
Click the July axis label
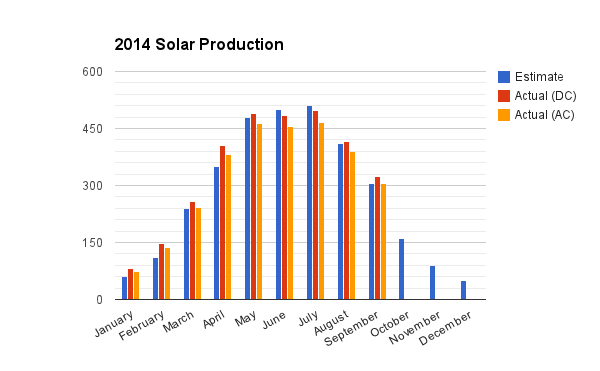308,318
